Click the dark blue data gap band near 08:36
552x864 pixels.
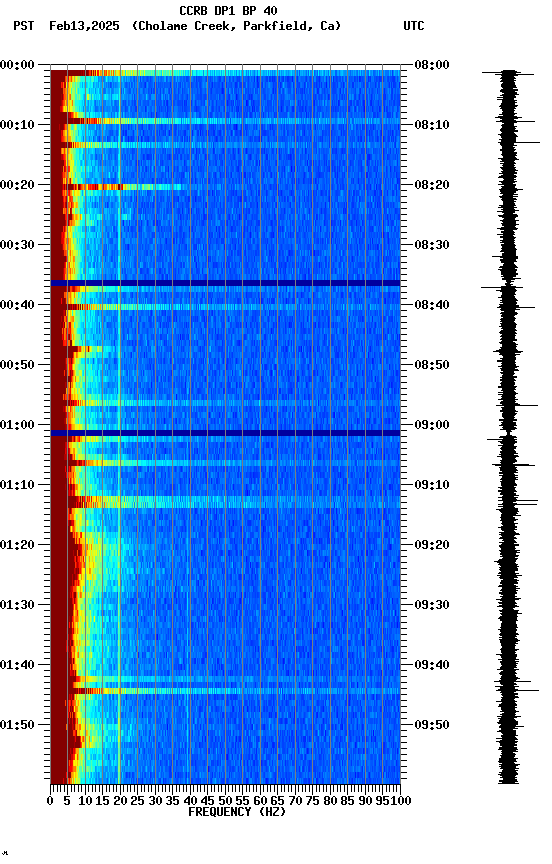[225, 283]
